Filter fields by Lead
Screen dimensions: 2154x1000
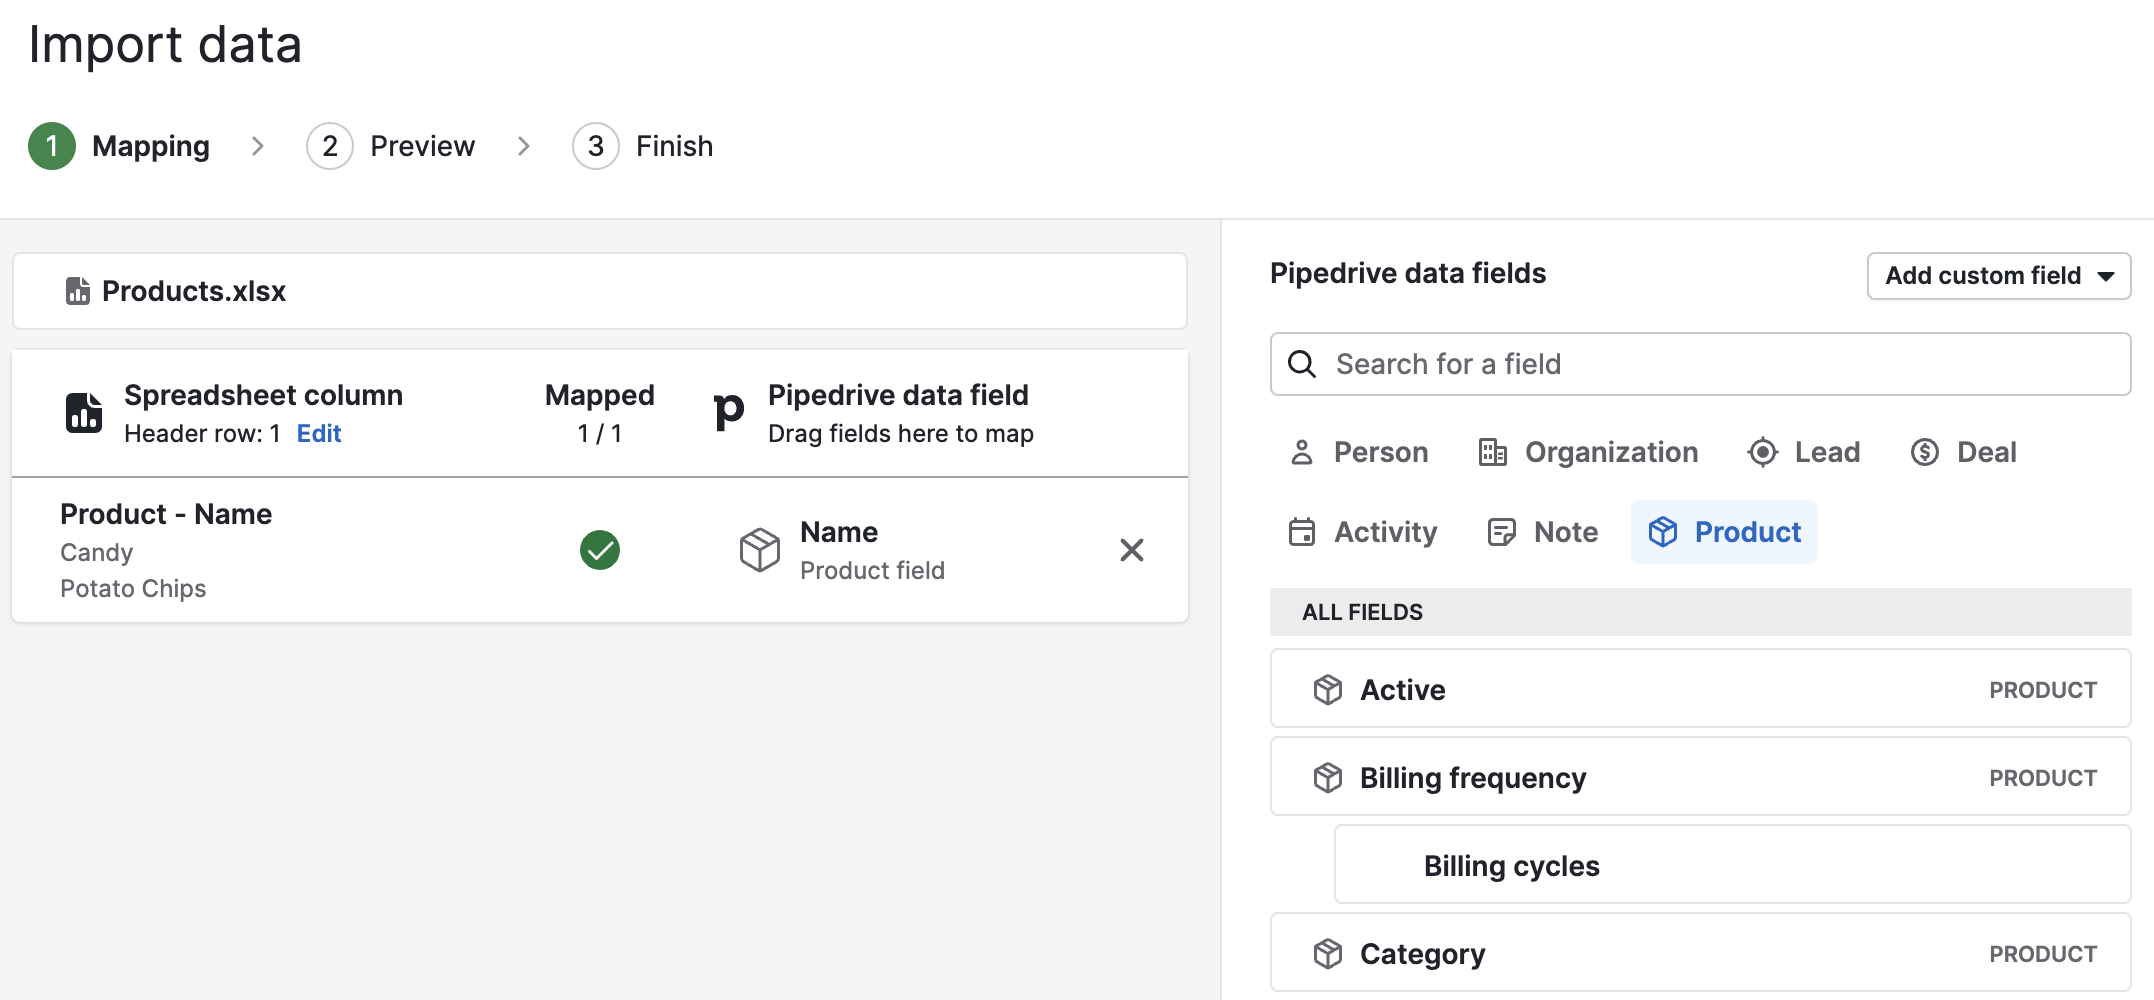click(x=1803, y=452)
